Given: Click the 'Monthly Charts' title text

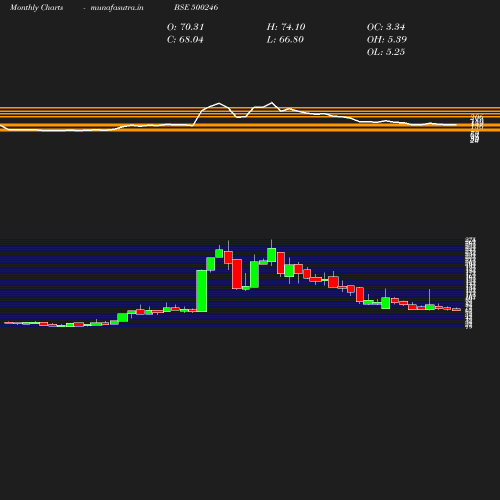Looking at the screenshot, I should (x=36, y=8).
